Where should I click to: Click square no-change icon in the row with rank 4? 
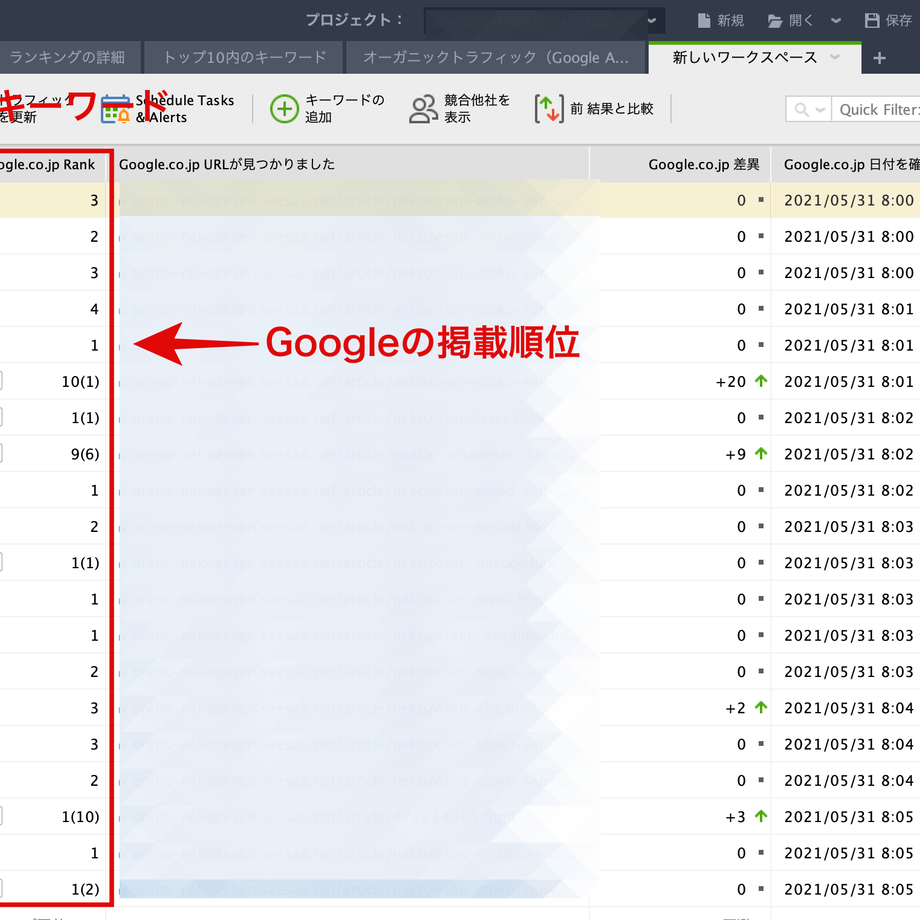click(761, 308)
